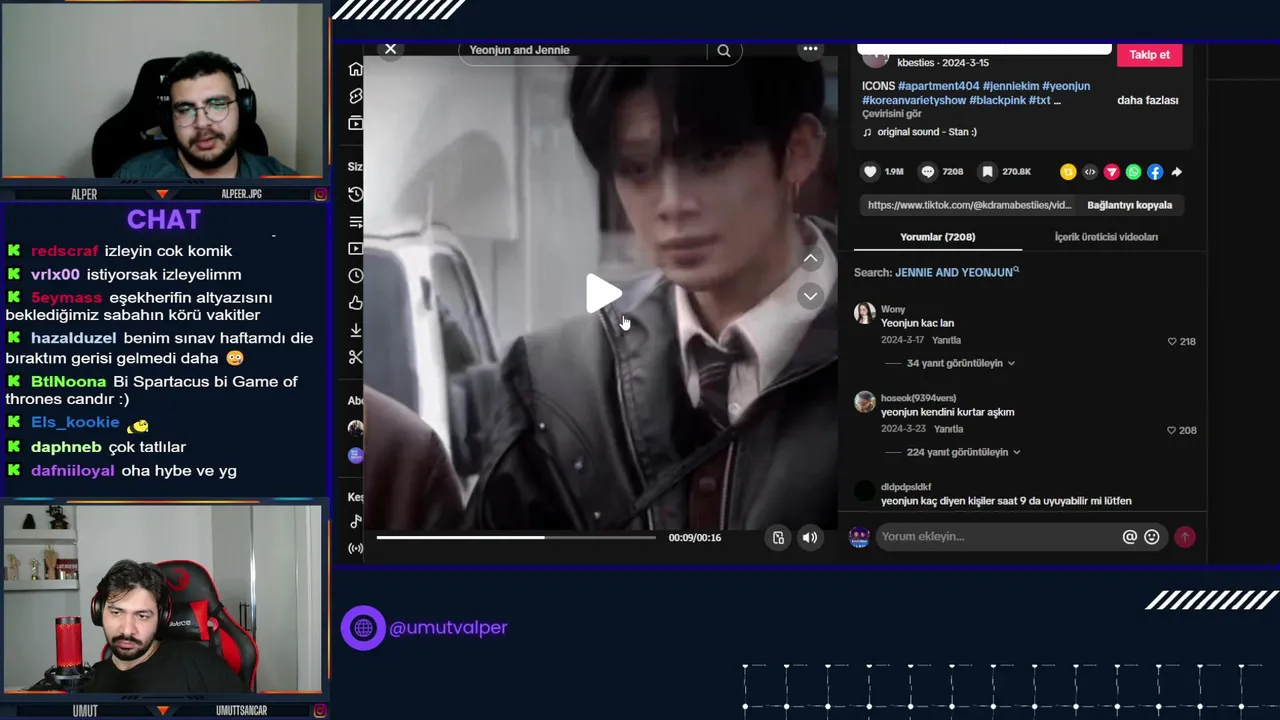Open the kbesties profile name
Viewport: 1280px width, 720px height.
click(917, 62)
